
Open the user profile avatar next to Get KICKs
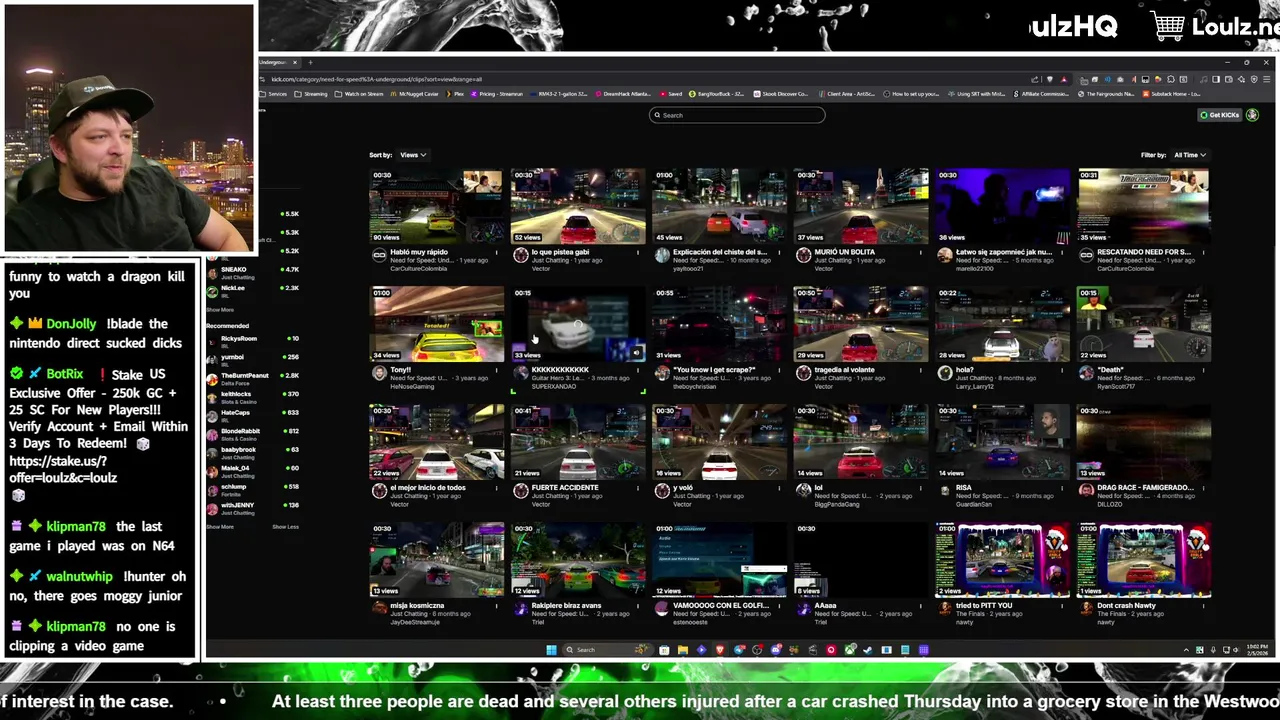tap(1252, 115)
